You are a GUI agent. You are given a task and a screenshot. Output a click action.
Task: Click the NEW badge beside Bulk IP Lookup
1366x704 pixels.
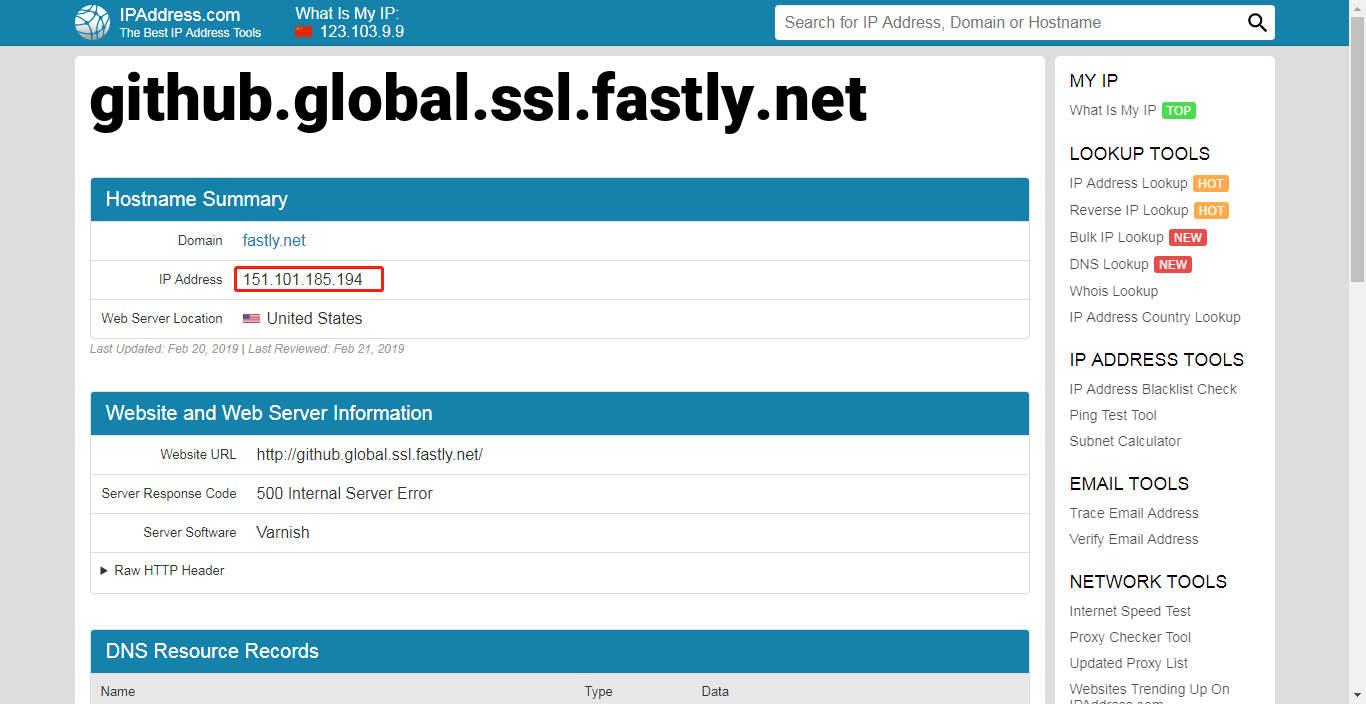[x=1188, y=238]
